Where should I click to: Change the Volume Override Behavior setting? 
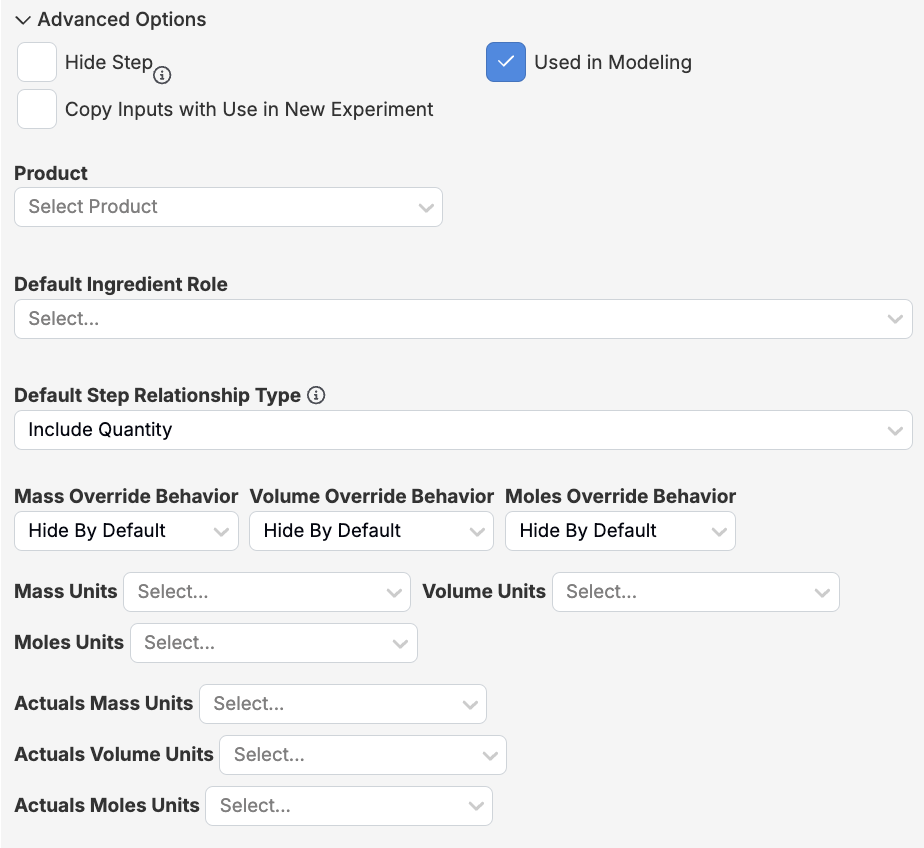[371, 531]
